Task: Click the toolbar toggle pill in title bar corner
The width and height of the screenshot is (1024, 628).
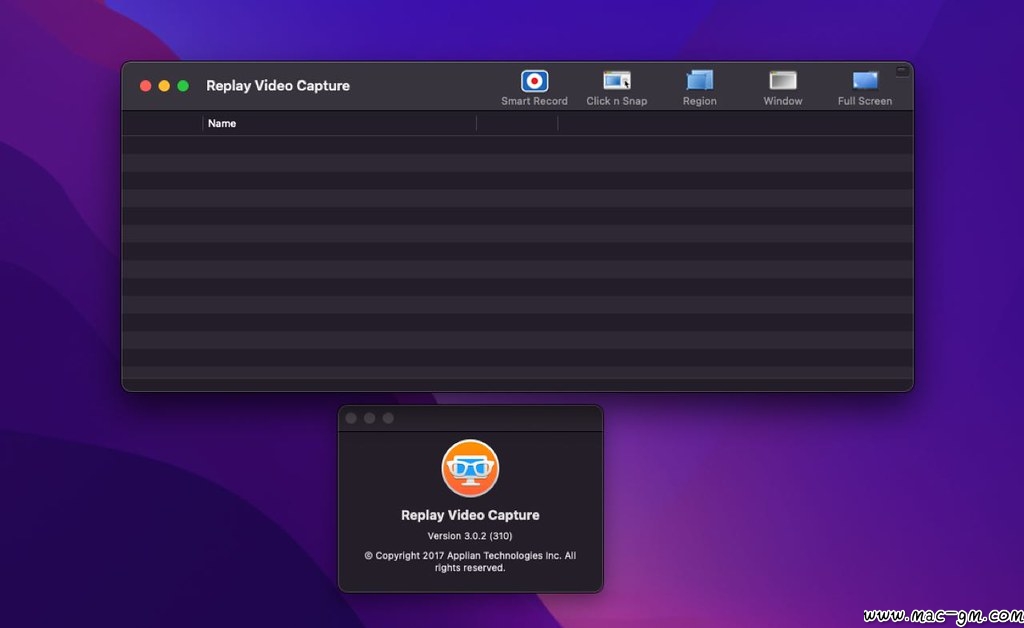Action: (x=902, y=71)
